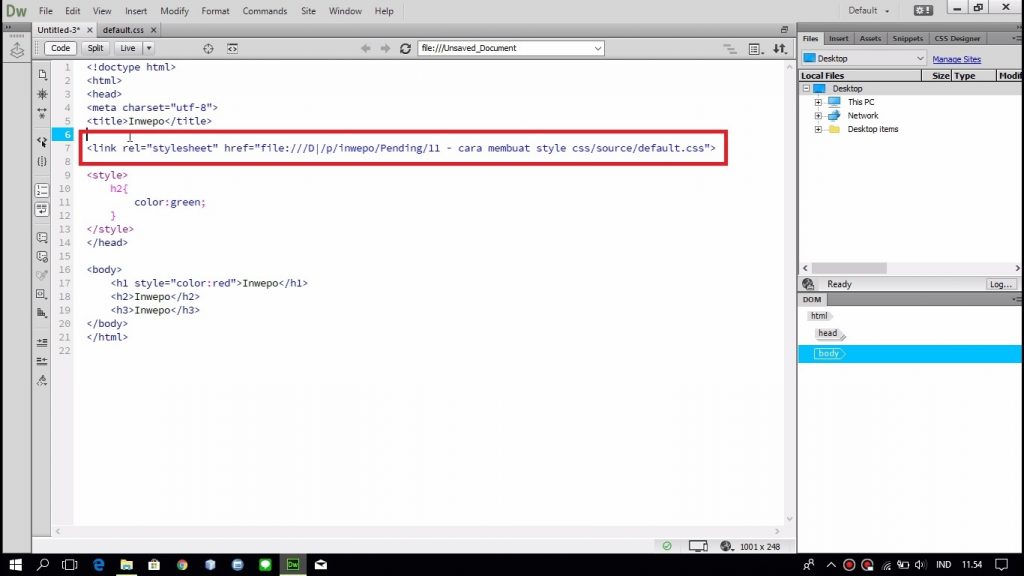The image size is (1024, 576).
Task: Expand the Network tree node
Action: click(x=818, y=116)
